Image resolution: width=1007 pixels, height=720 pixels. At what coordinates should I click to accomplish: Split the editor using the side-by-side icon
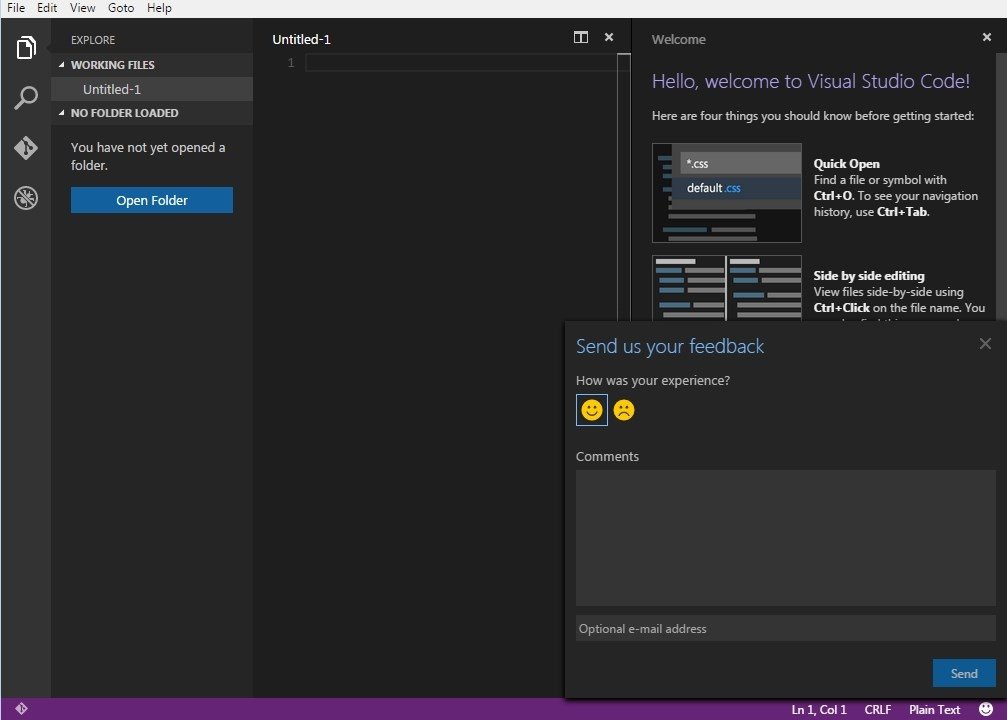pyautogui.click(x=580, y=37)
